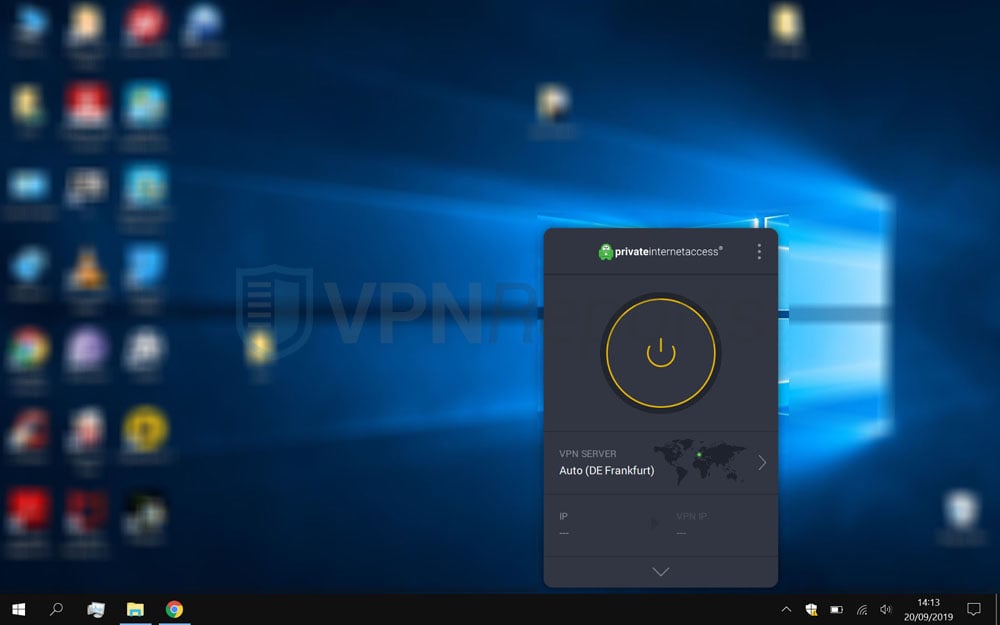Image resolution: width=1000 pixels, height=625 pixels.
Task: Toggle the VPN power button on
Action: [660, 353]
